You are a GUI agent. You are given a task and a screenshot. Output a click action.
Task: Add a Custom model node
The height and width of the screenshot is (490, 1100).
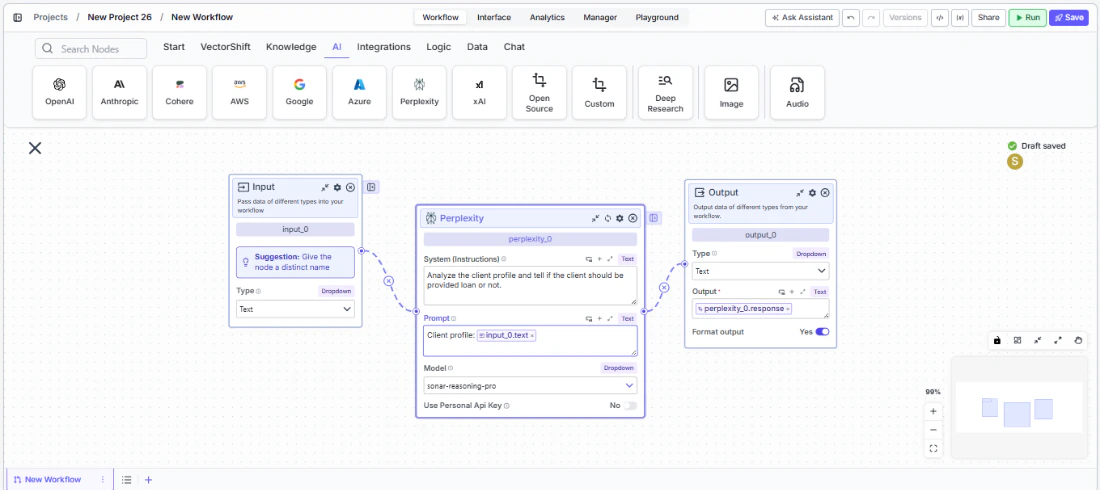point(599,93)
